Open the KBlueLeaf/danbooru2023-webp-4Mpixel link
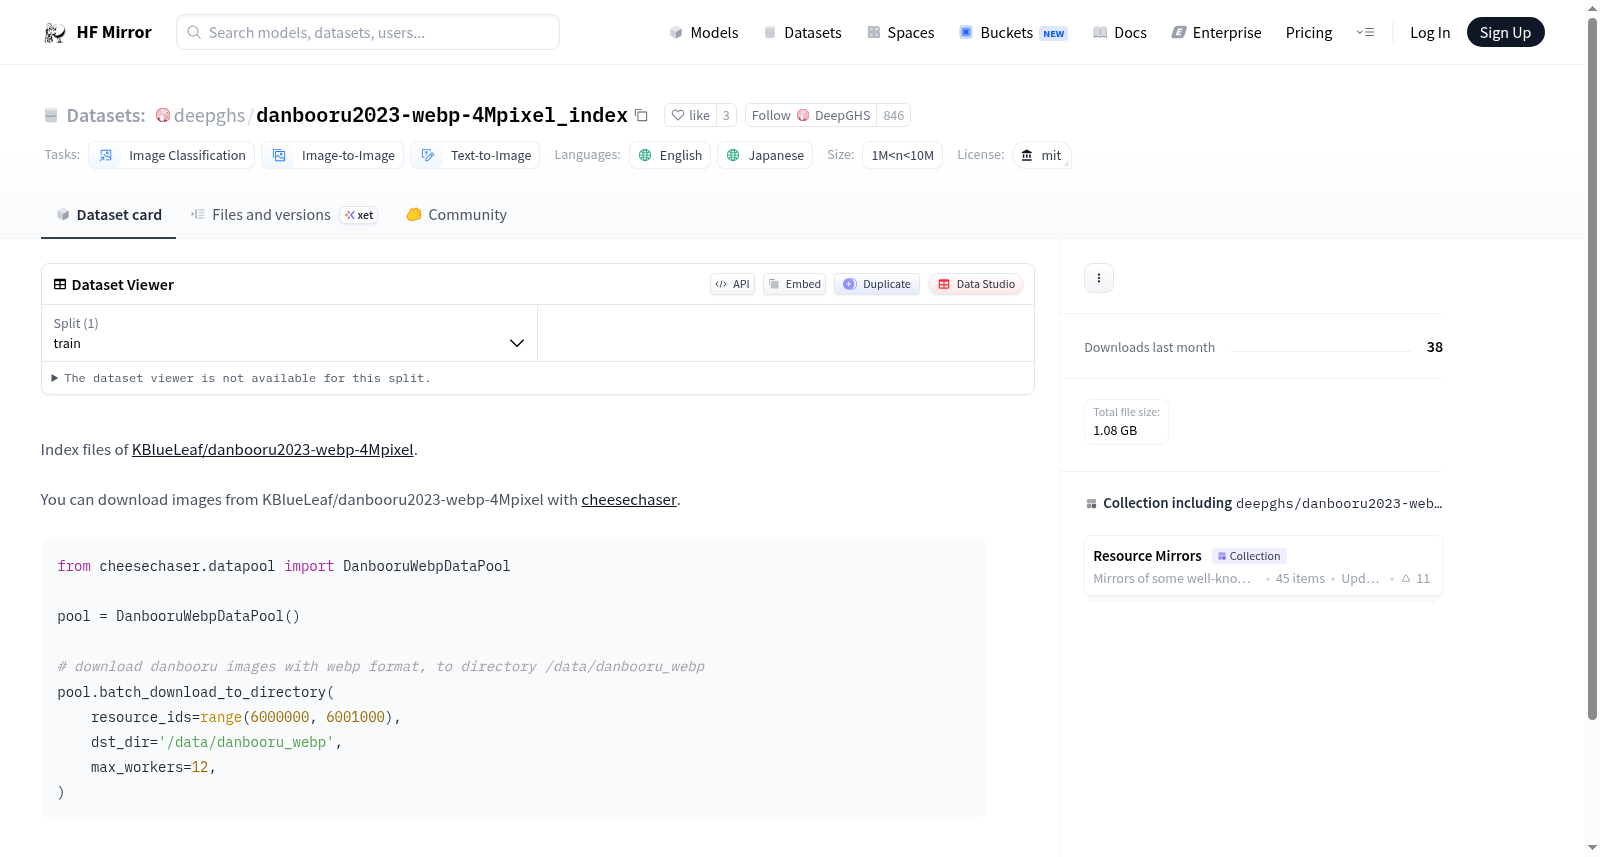Screen dimensions: 1600x857 click(x=273, y=450)
